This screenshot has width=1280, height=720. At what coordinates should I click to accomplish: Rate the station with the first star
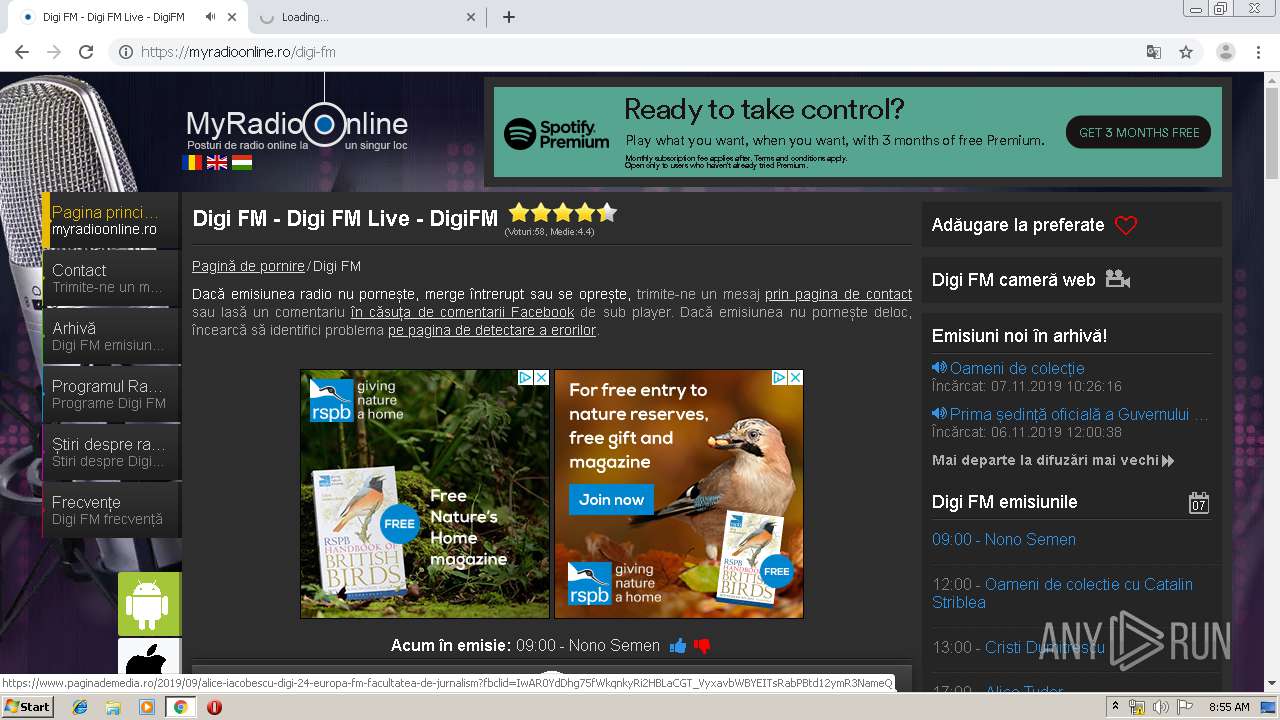tap(519, 212)
